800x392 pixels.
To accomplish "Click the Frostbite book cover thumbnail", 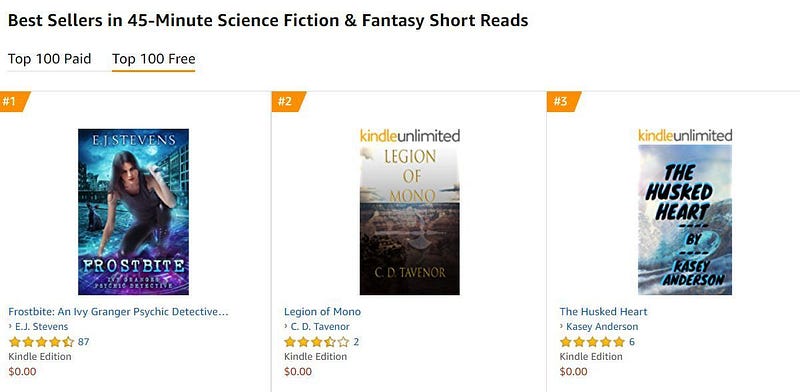I will [133, 212].
